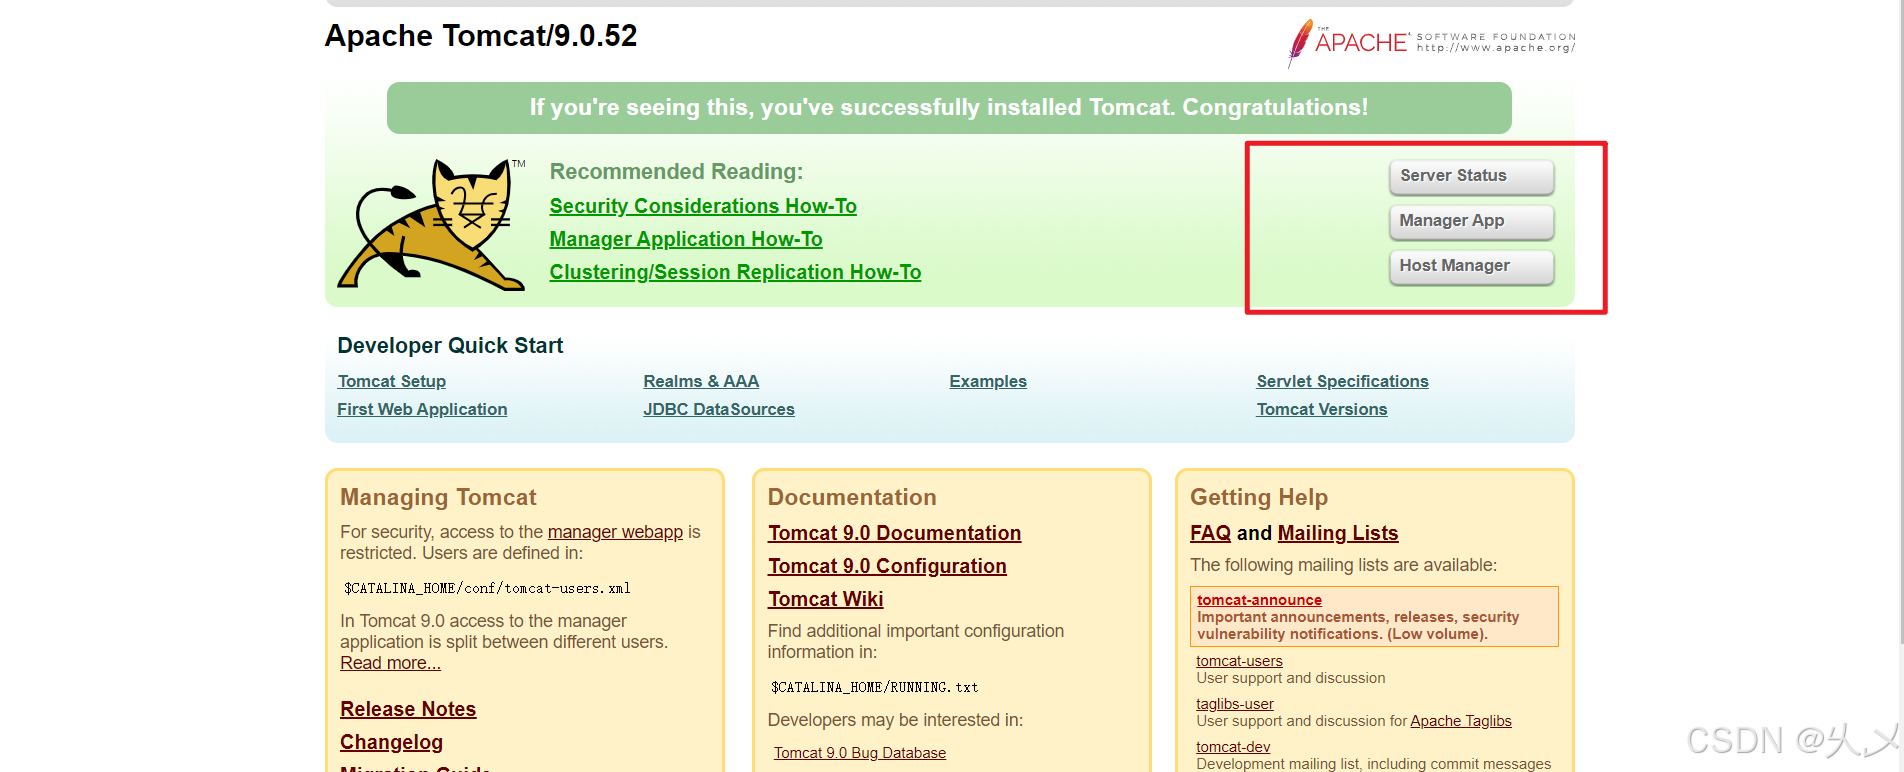The image size is (1904, 772).
Task: Click the Apache Software Foundation logo
Action: 1431,43
